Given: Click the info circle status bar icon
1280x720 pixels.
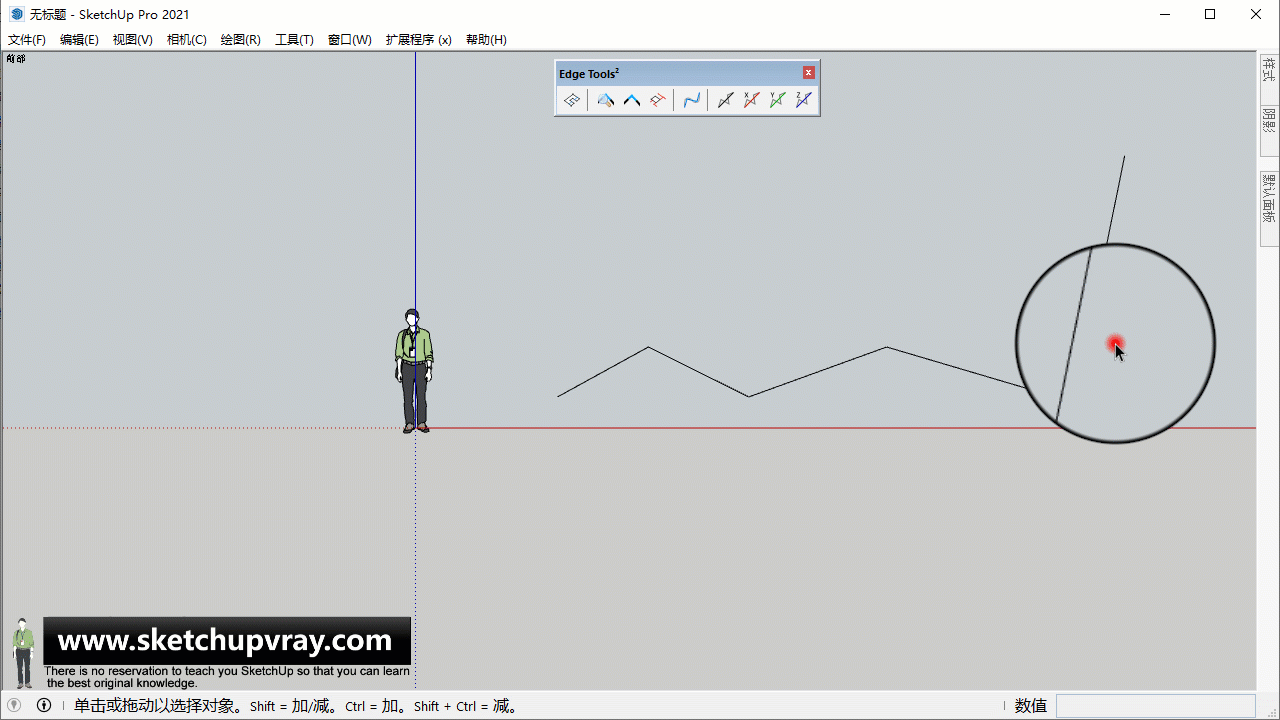Looking at the screenshot, I should click(44, 705).
